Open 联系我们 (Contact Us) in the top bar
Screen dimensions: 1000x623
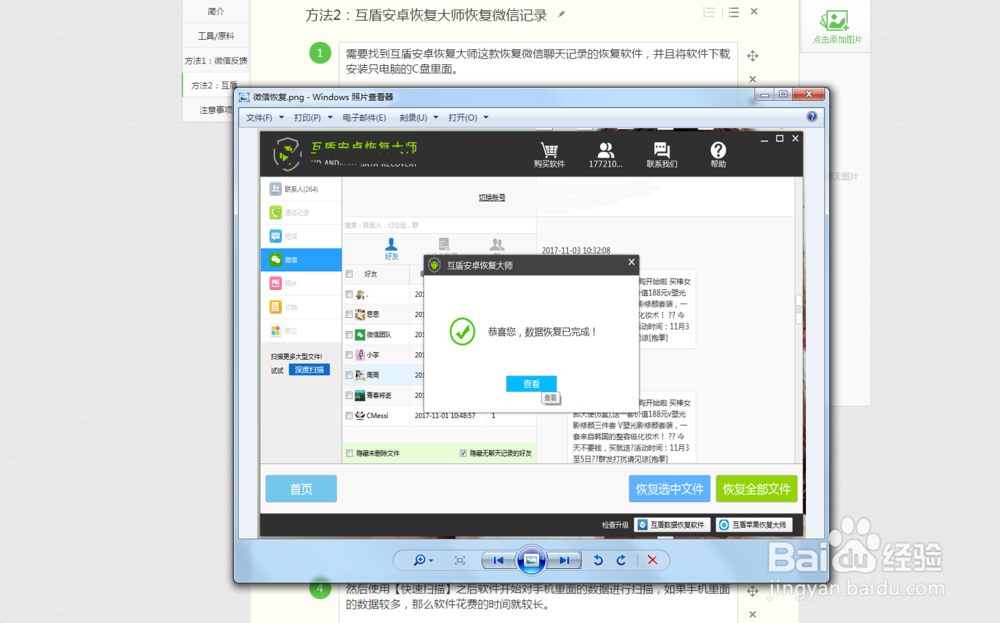[x=661, y=152]
